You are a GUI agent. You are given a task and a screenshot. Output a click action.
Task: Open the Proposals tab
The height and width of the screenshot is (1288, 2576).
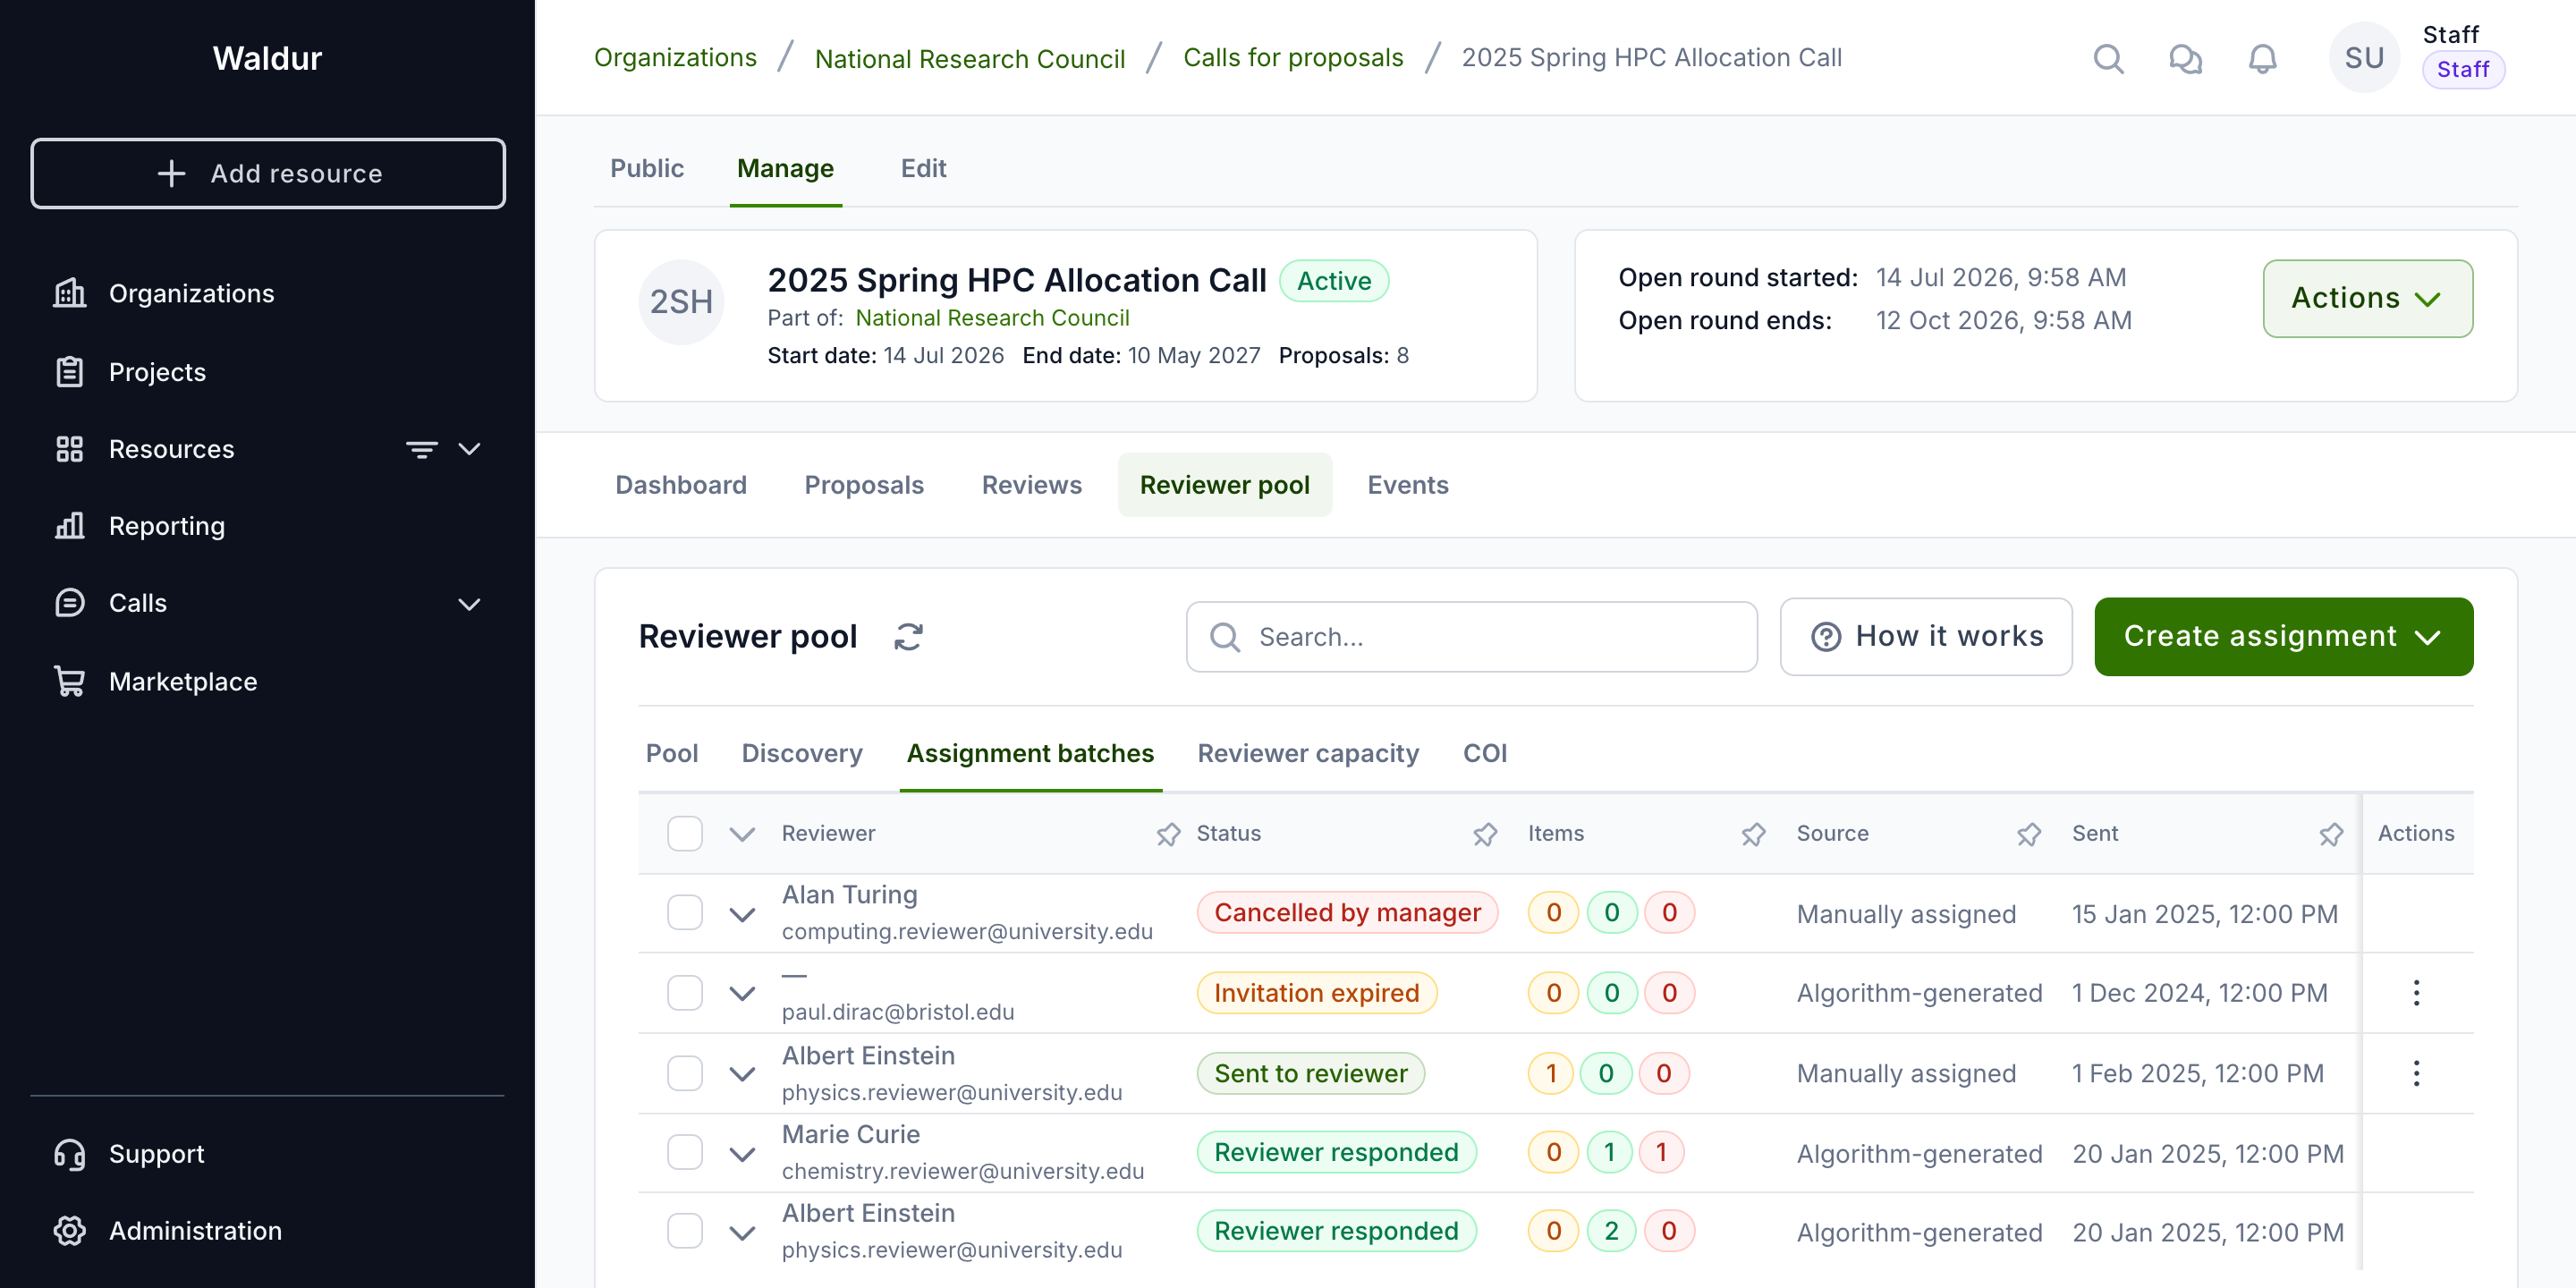click(x=864, y=485)
